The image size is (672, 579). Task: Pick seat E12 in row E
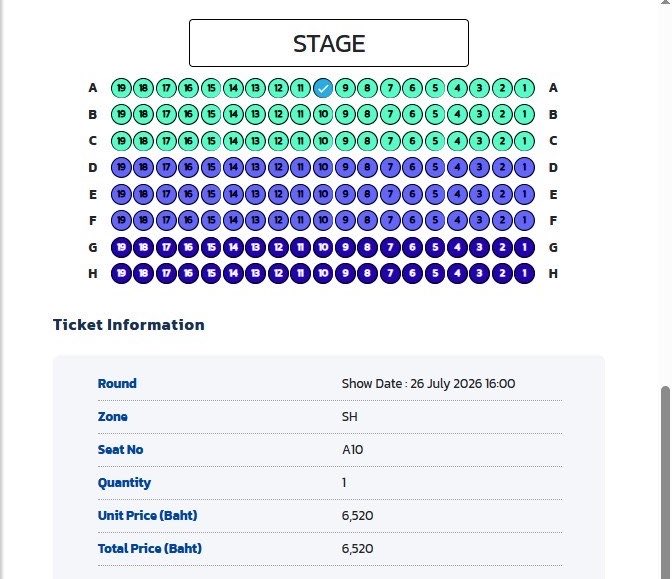tap(278, 194)
